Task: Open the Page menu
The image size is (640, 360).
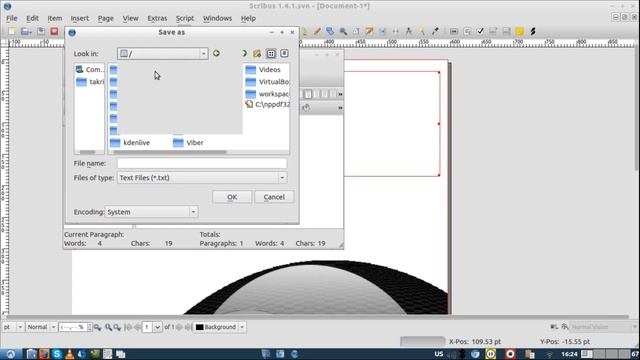Action: (x=106, y=18)
